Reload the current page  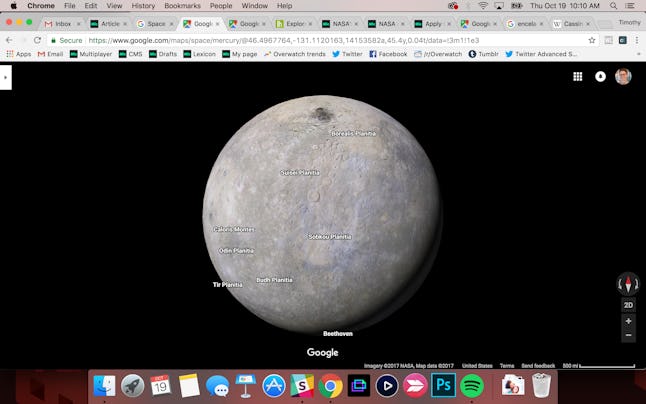point(37,40)
